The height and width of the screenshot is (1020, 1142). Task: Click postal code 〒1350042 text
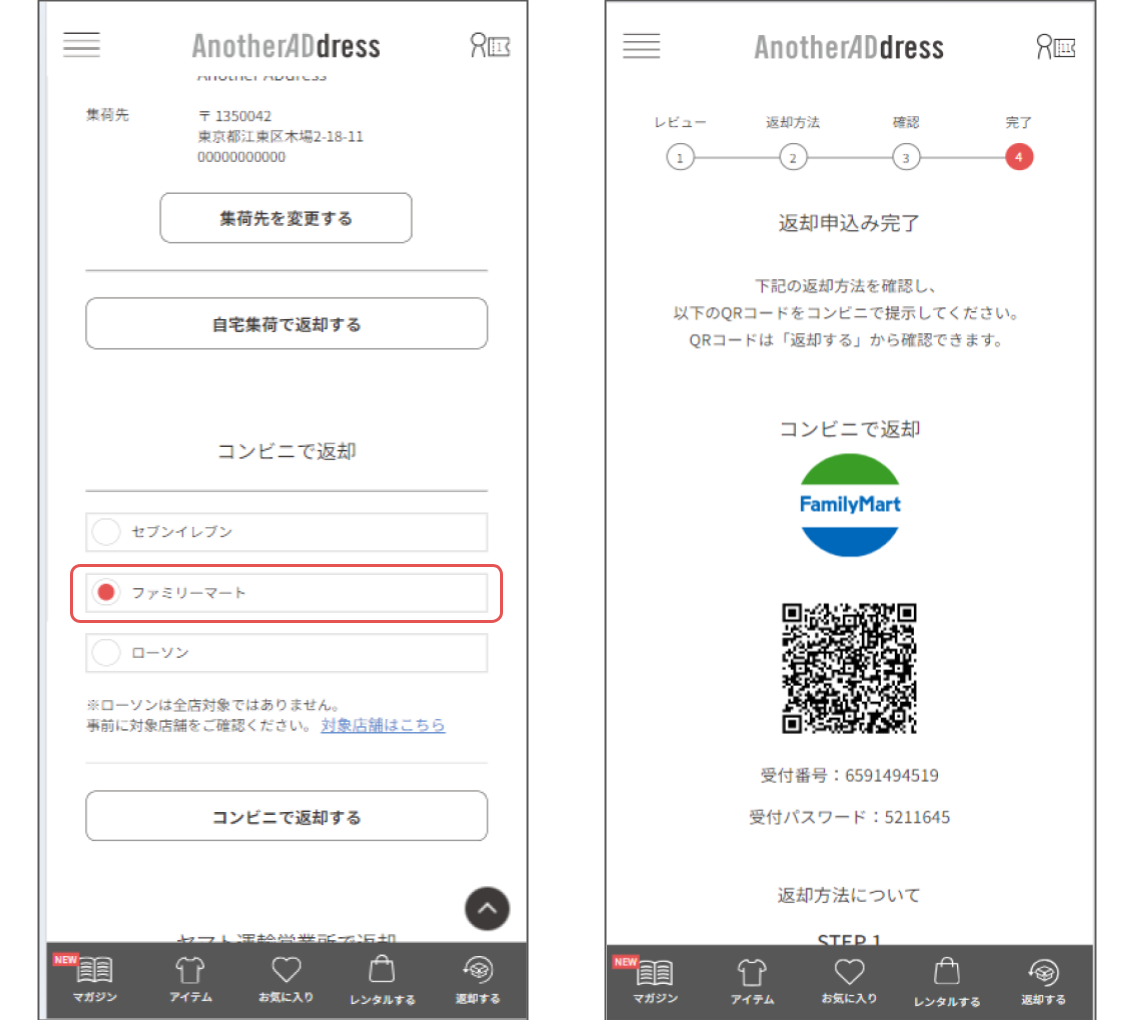pyautogui.click(x=235, y=116)
